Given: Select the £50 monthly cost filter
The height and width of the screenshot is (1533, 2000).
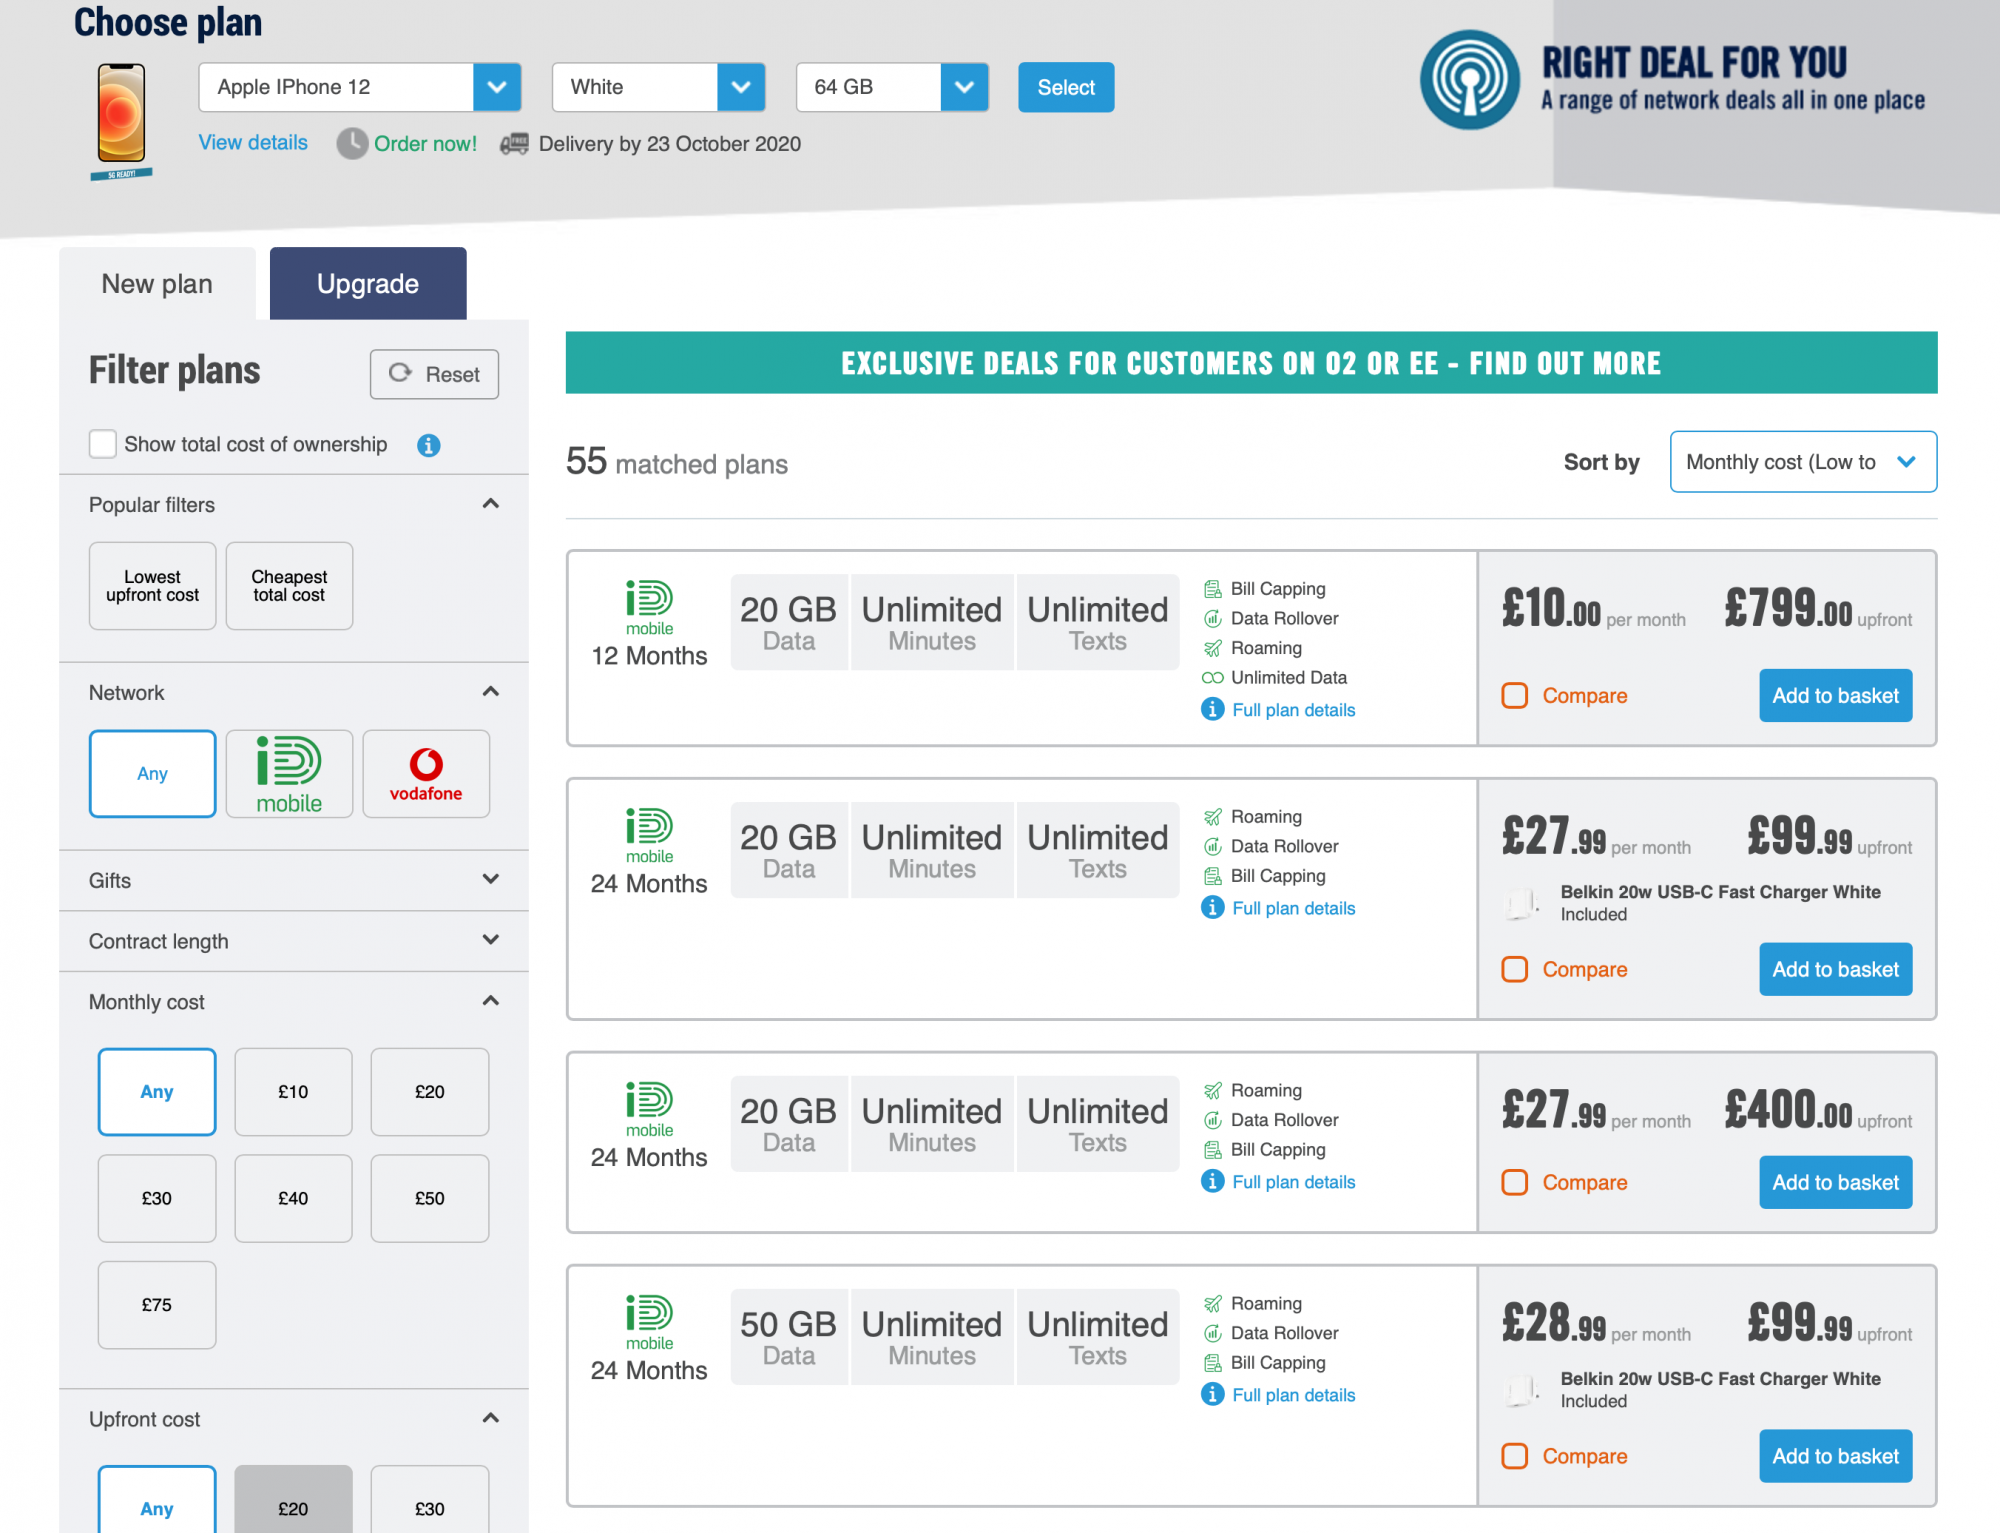Looking at the screenshot, I should pyautogui.click(x=430, y=1199).
